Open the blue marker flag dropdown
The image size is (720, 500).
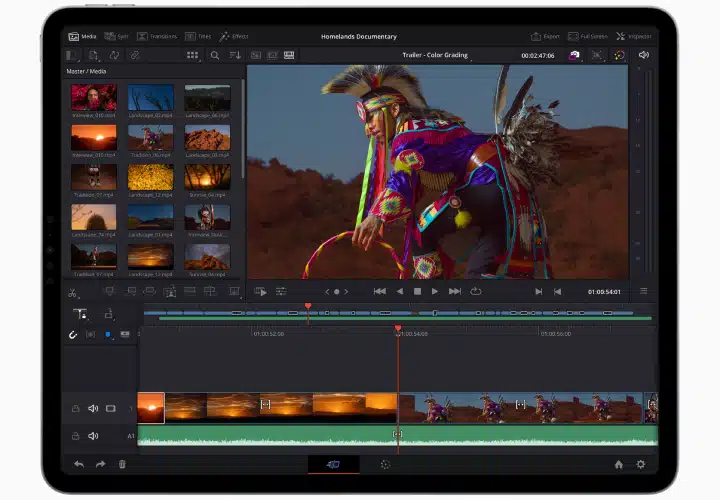pos(108,335)
